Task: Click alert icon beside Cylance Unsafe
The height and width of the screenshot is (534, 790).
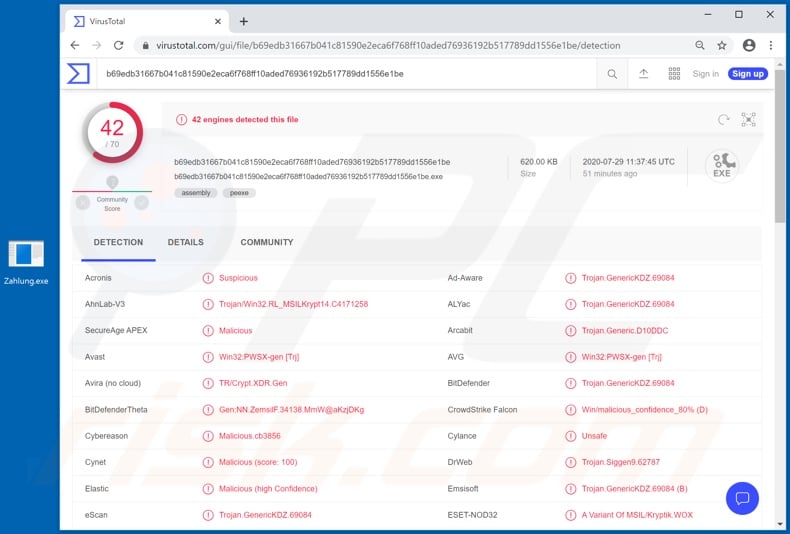Action: tap(570, 436)
